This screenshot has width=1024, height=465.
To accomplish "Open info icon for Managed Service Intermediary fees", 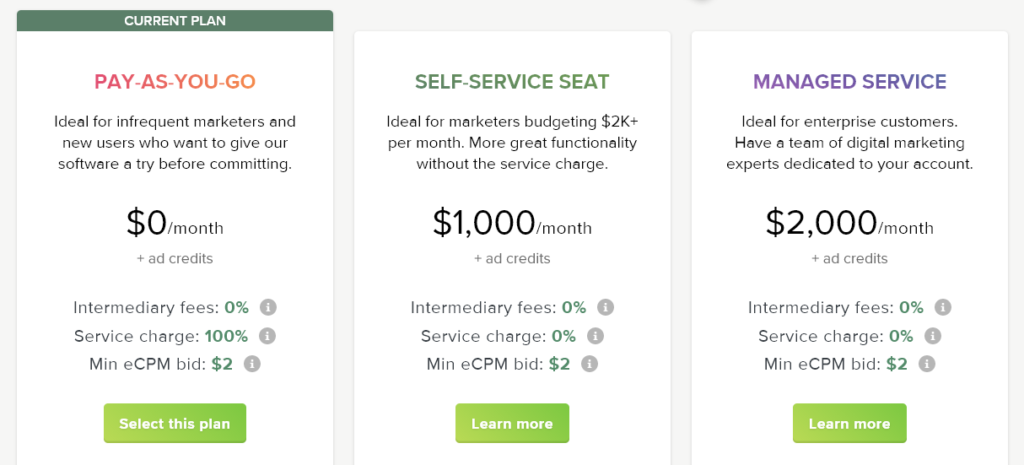I will [942, 307].
